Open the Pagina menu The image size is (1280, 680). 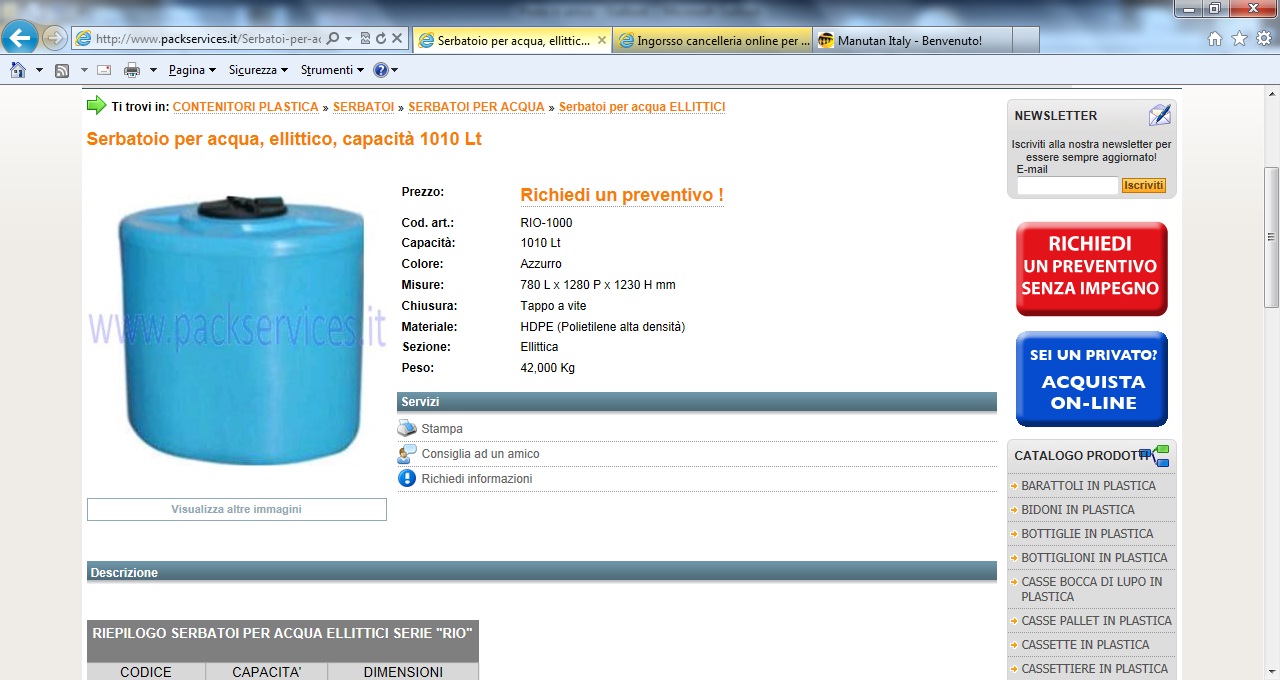click(x=193, y=70)
